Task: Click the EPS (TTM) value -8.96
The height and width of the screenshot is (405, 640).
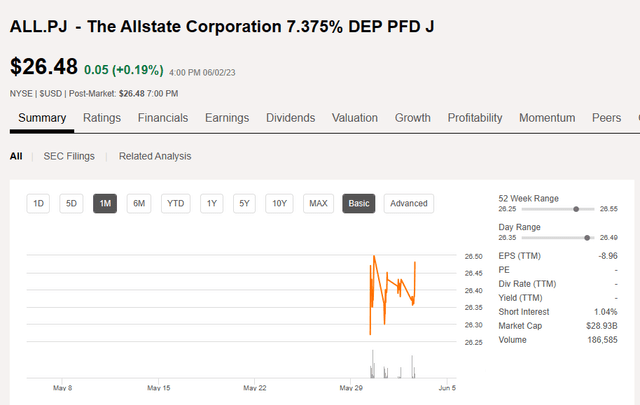Action: point(608,256)
